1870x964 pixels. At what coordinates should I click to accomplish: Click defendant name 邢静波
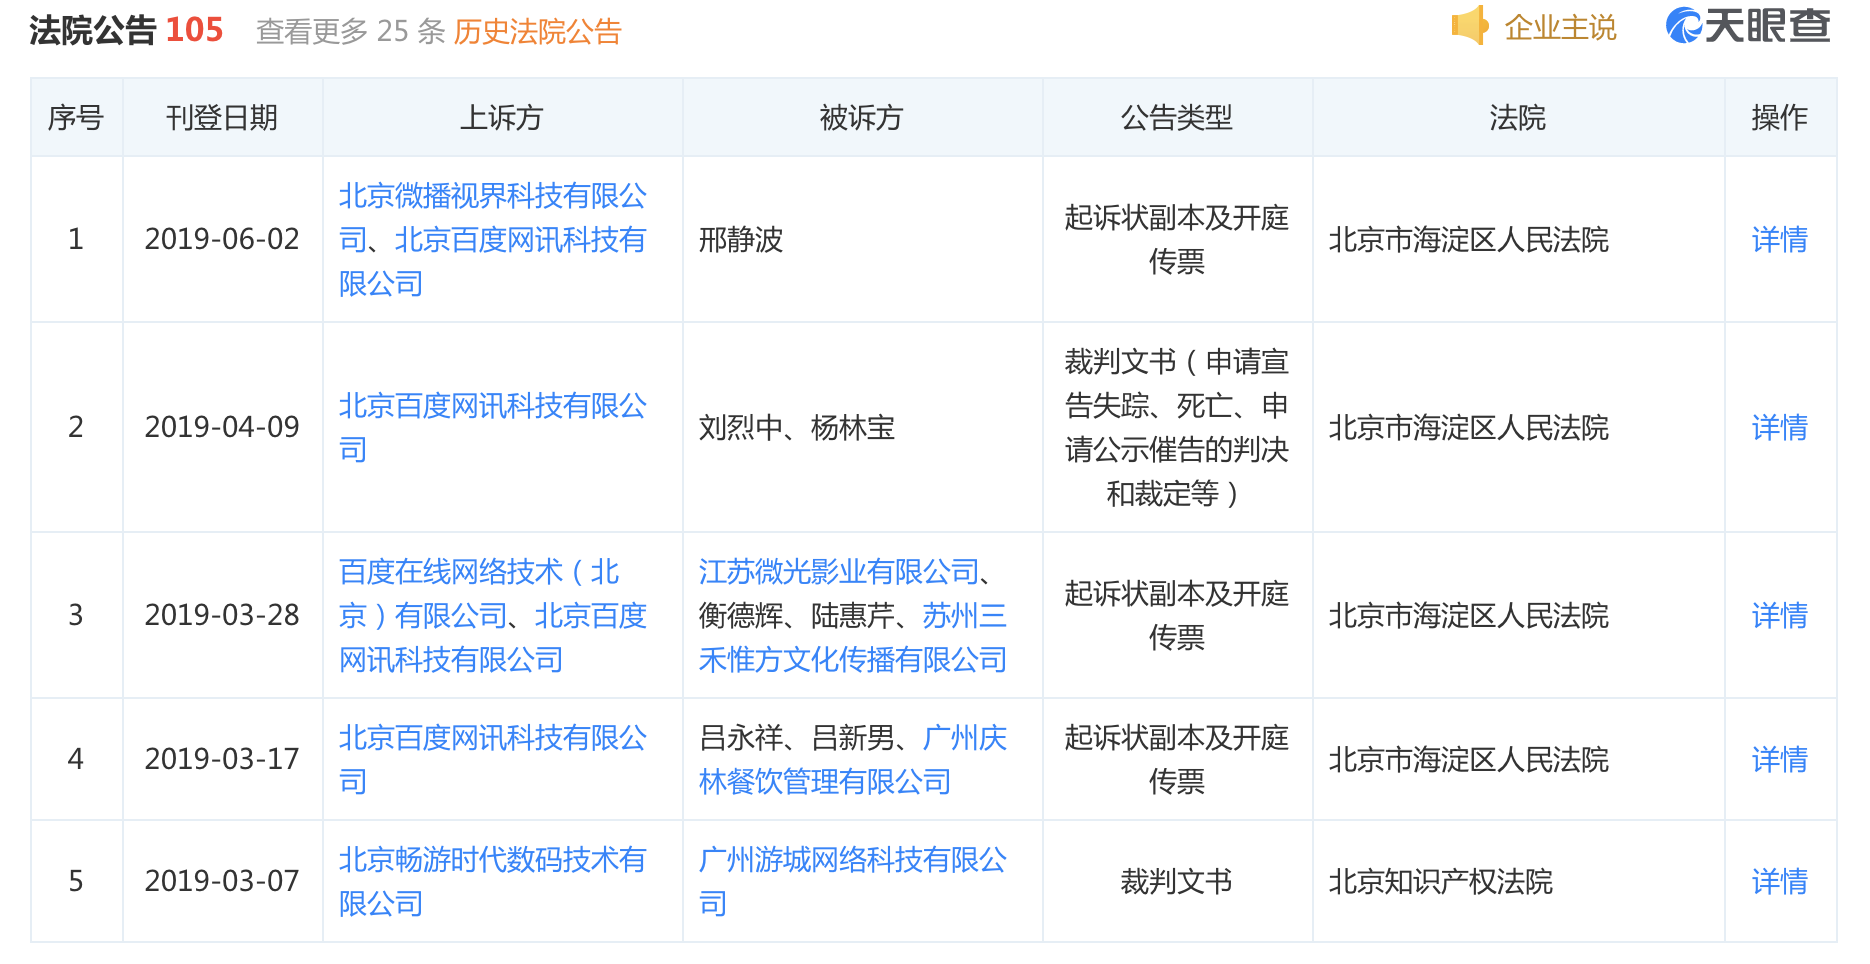click(741, 240)
